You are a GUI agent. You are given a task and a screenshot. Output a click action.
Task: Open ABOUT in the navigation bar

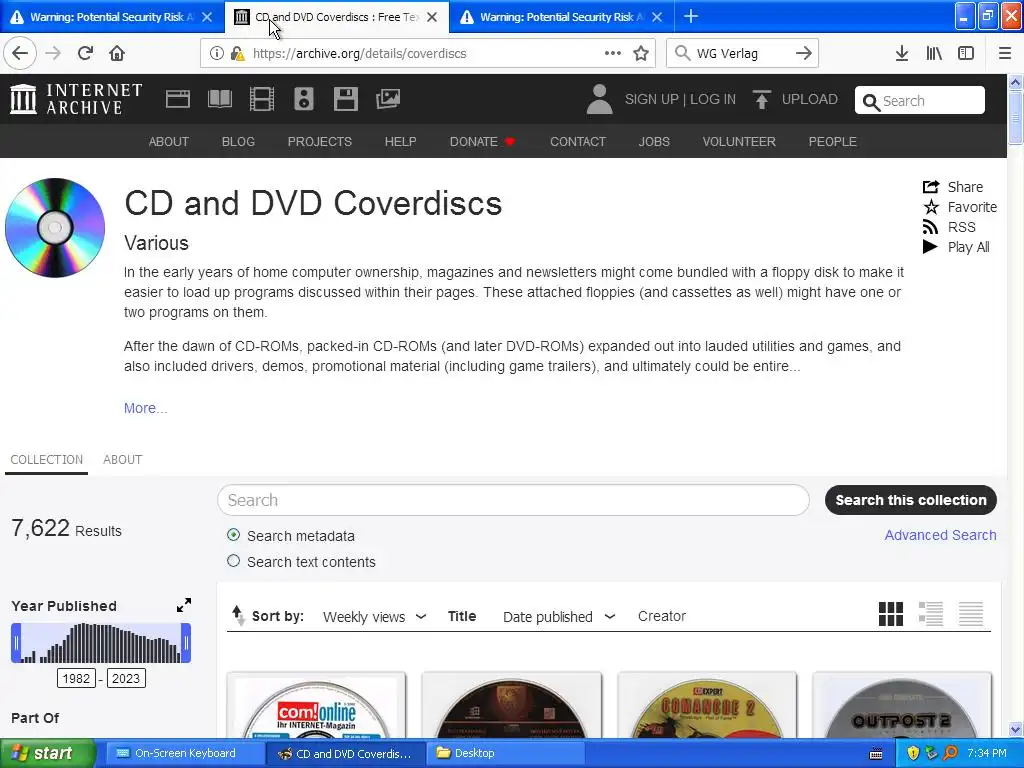(x=168, y=142)
